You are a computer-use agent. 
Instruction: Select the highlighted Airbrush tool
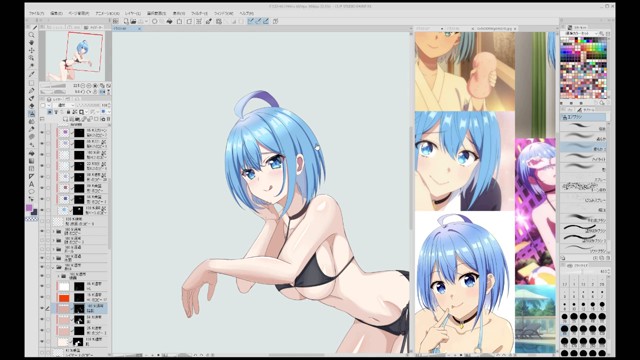point(31,114)
